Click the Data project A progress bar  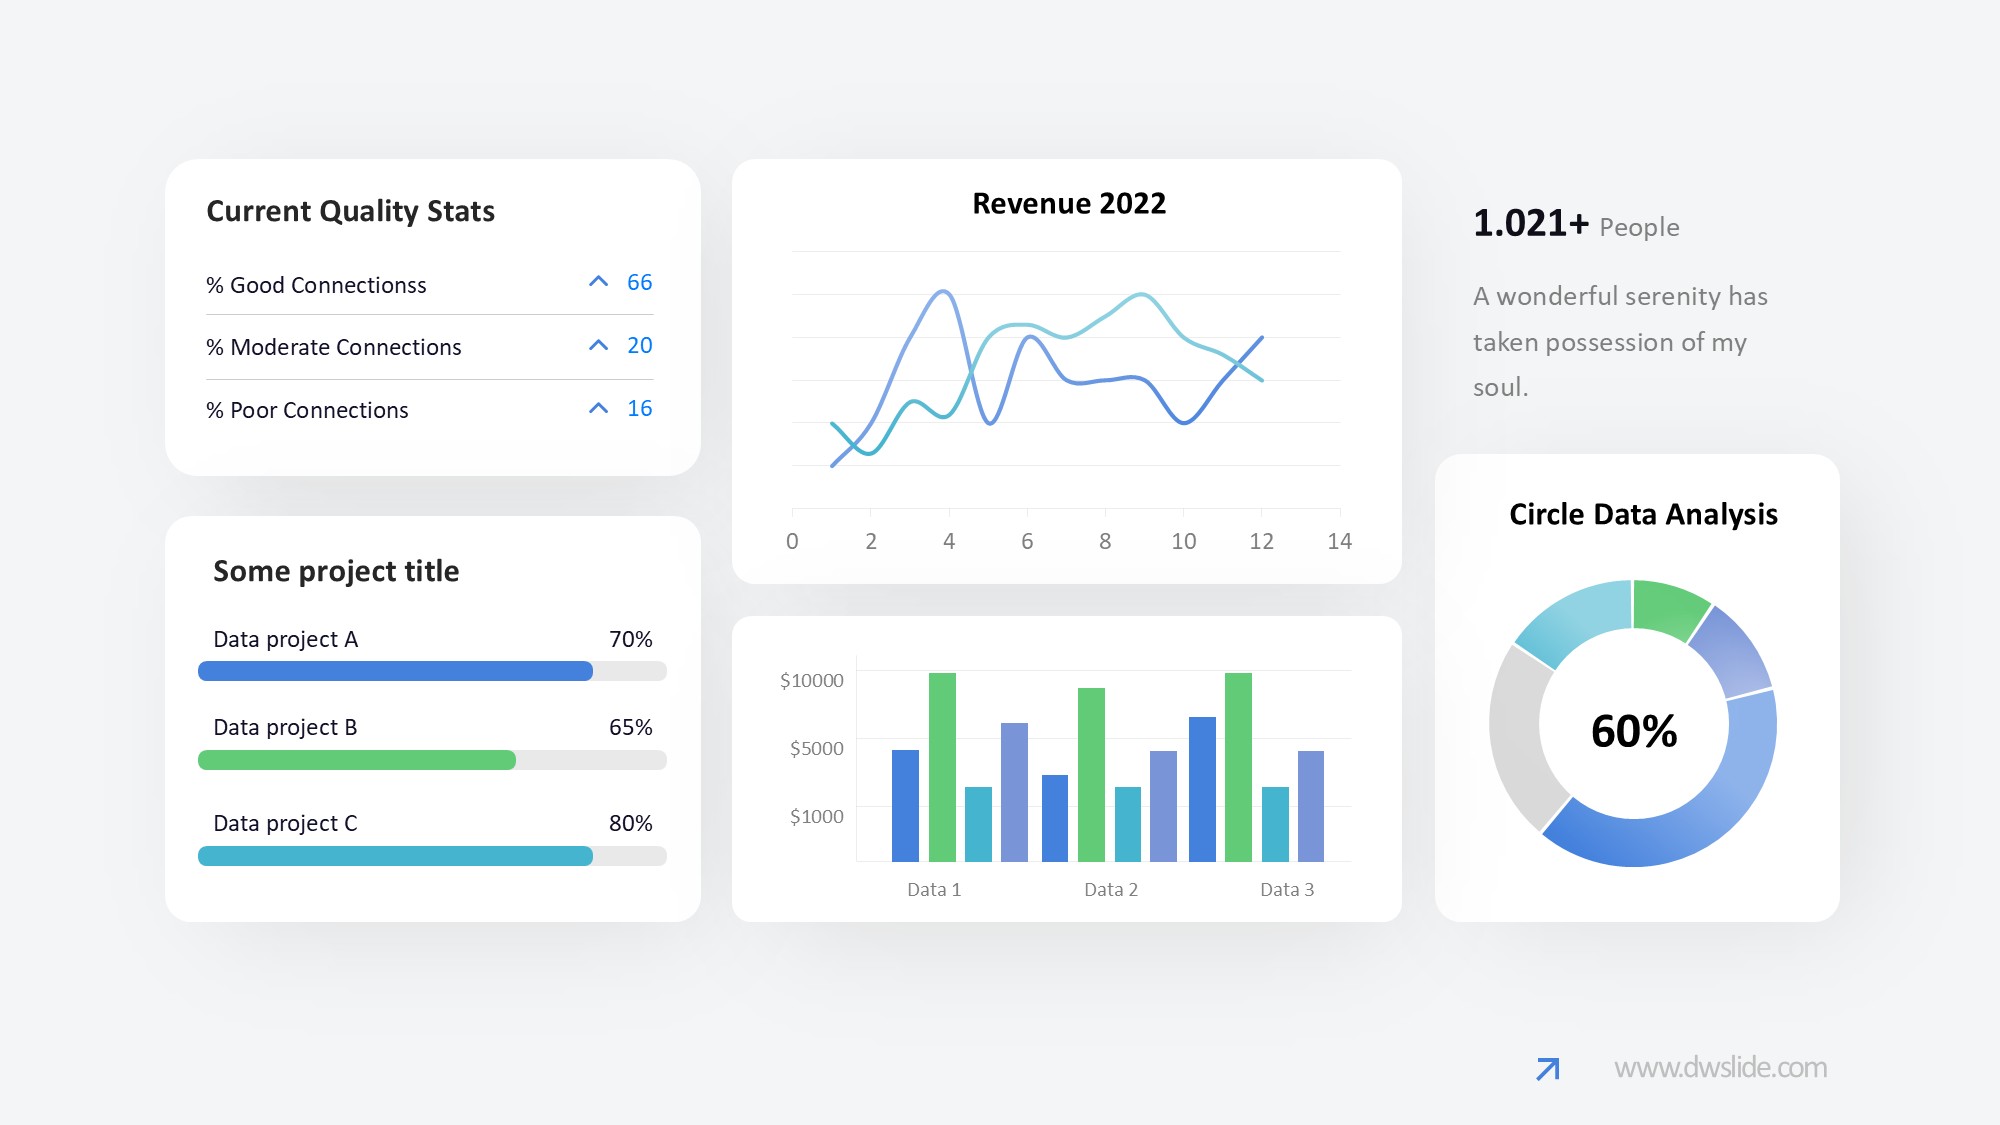click(x=395, y=671)
